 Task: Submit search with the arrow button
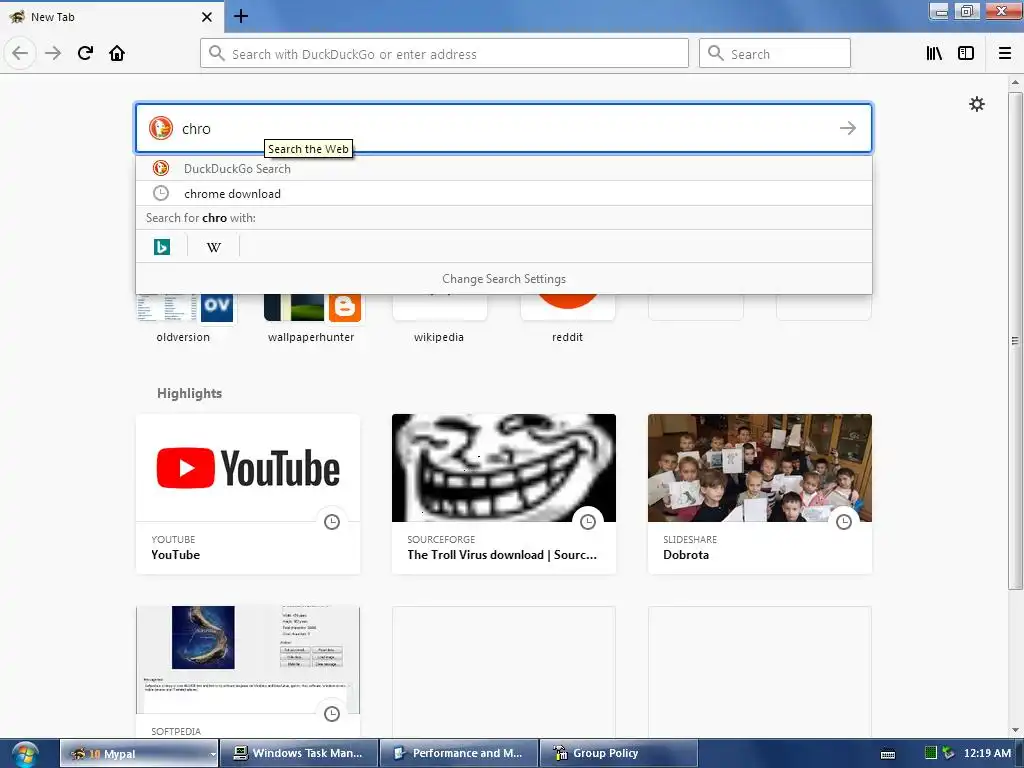coord(848,128)
